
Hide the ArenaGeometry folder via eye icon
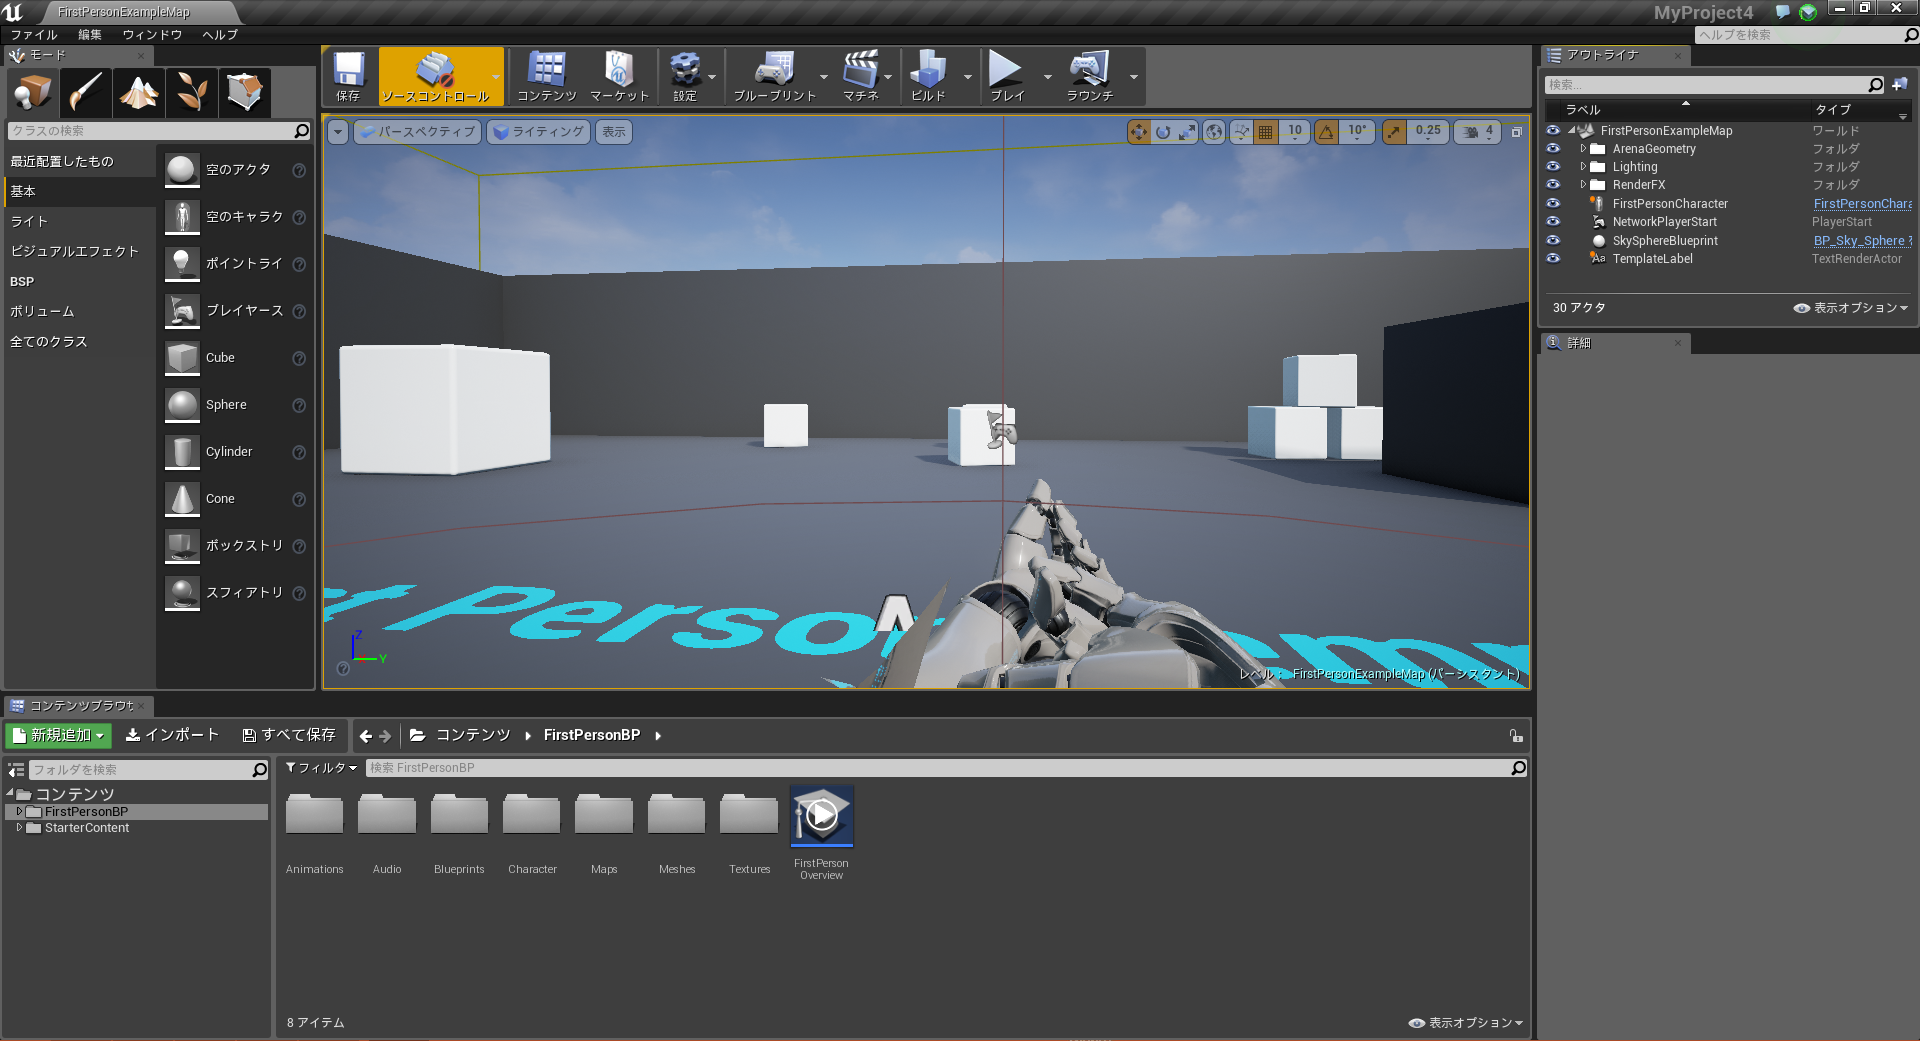coord(1553,149)
